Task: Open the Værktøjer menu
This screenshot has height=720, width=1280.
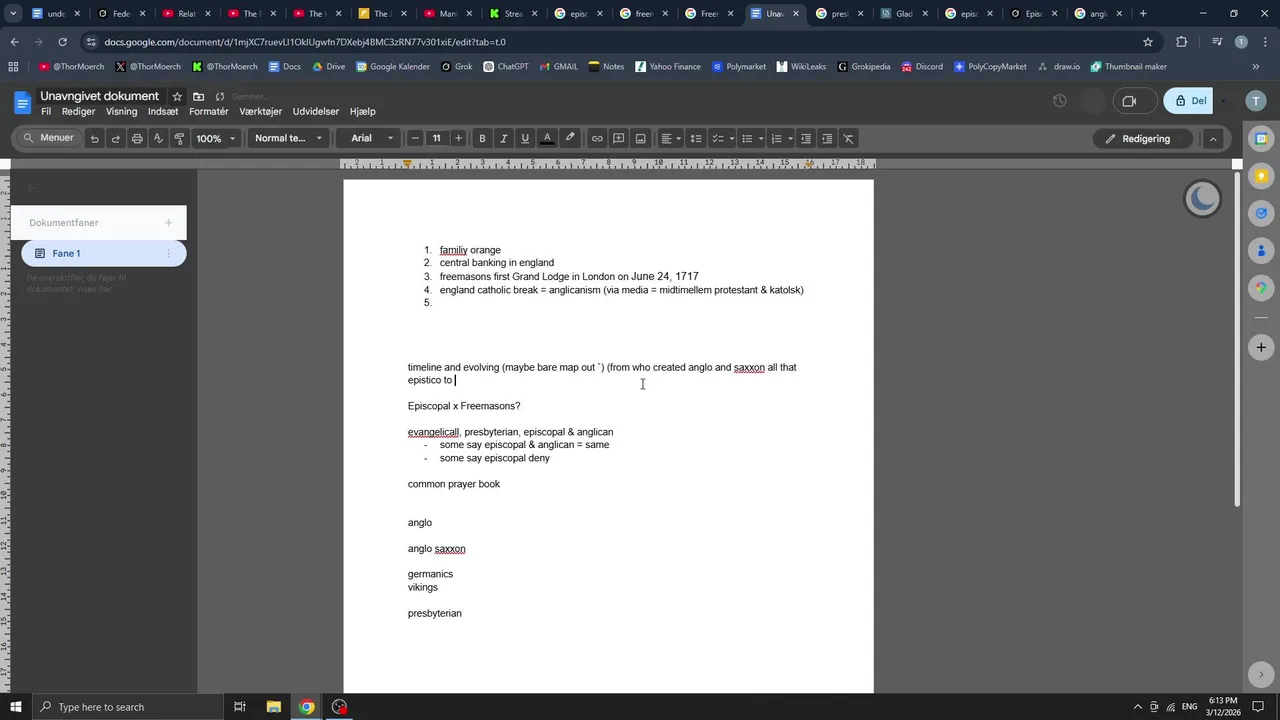Action: (x=261, y=112)
